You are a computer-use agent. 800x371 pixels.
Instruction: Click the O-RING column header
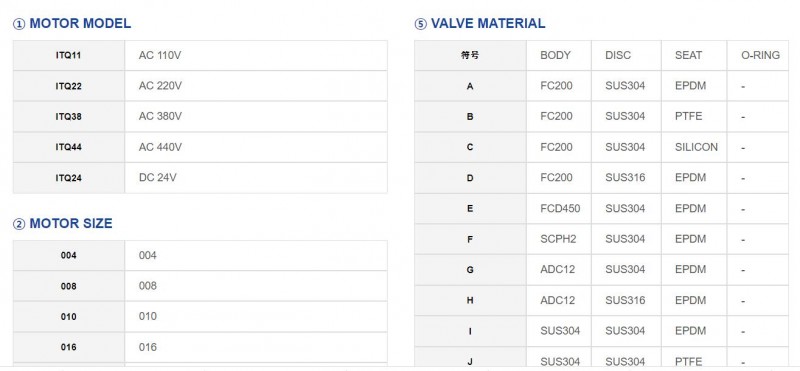[x=758, y=56]
